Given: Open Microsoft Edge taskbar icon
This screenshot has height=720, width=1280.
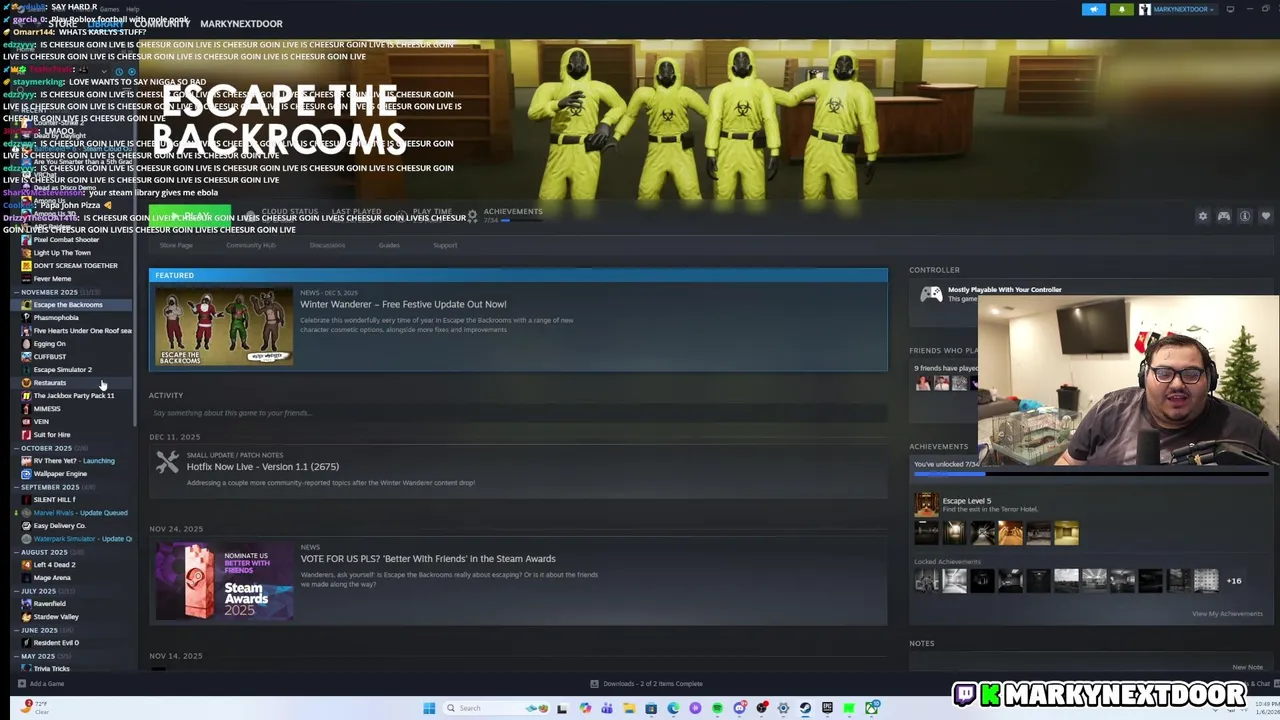Looking at the screenshot, I should (673, 708).
